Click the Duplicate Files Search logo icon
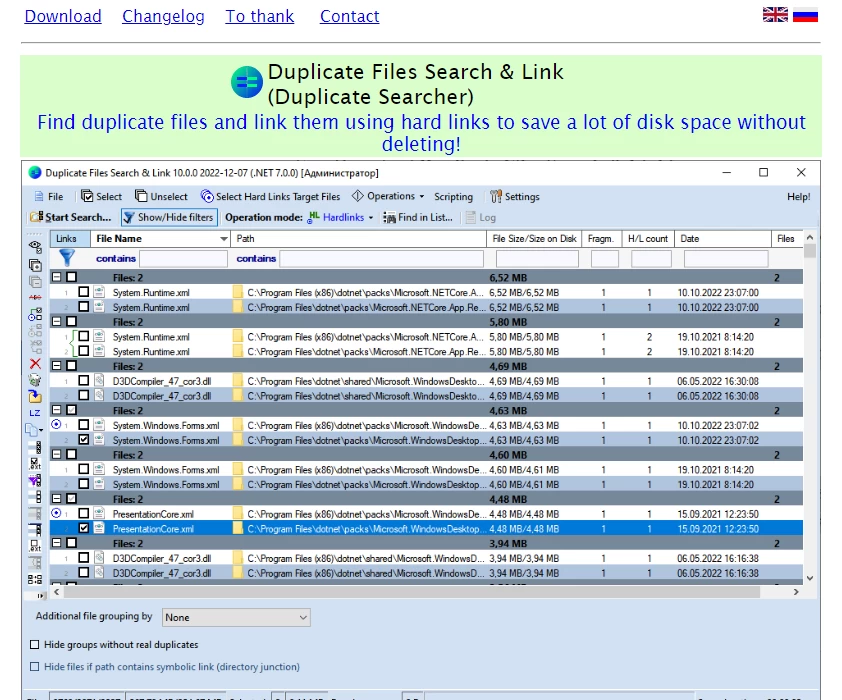This screenshot has width=842, height=700. (246, 82)
